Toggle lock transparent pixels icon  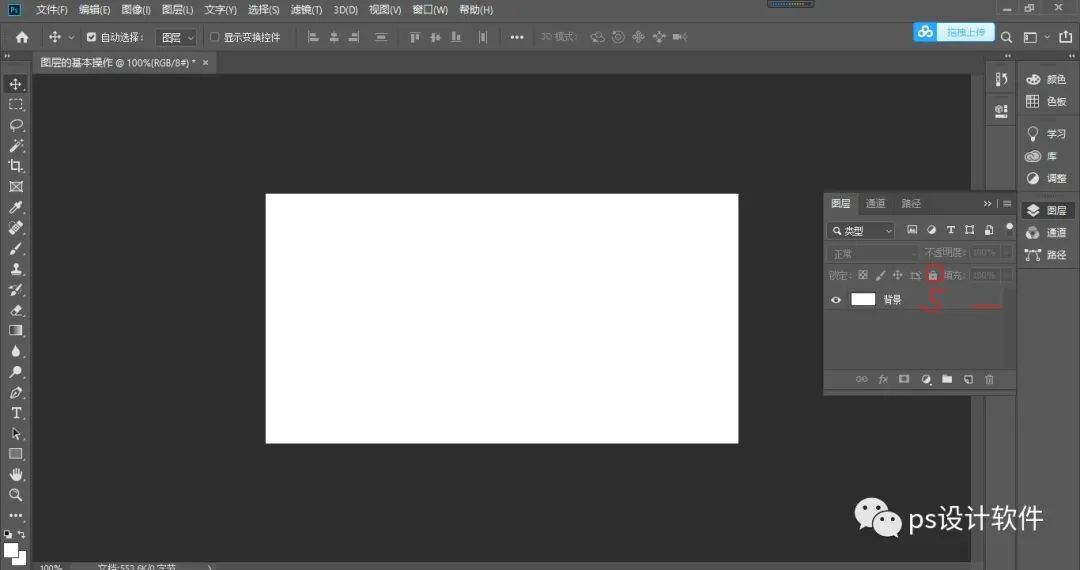point(862,275)
